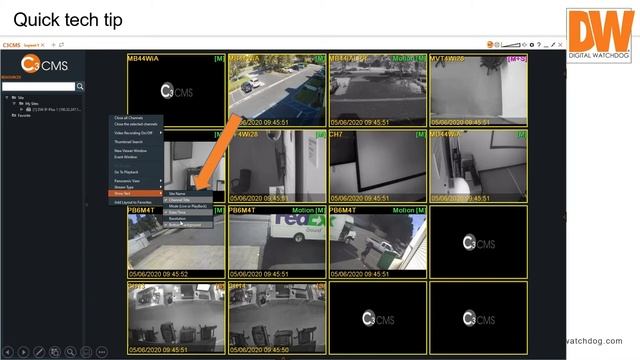Enable Mode (Live or Playback) option
Viewport: 640px width, 360px height.
click(188, 206)
